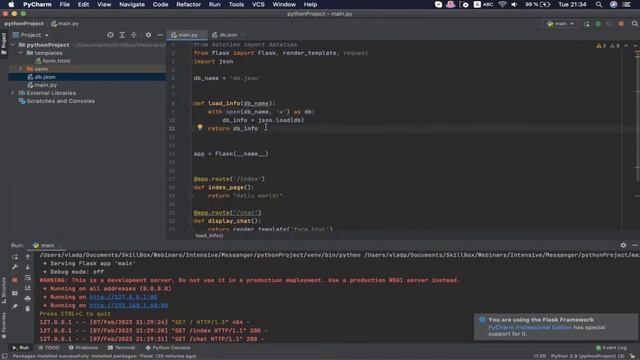Screen dimensions: 640x360
Task: Toggle tool window bars icon in status bar
Action: (x=4, y=356)
